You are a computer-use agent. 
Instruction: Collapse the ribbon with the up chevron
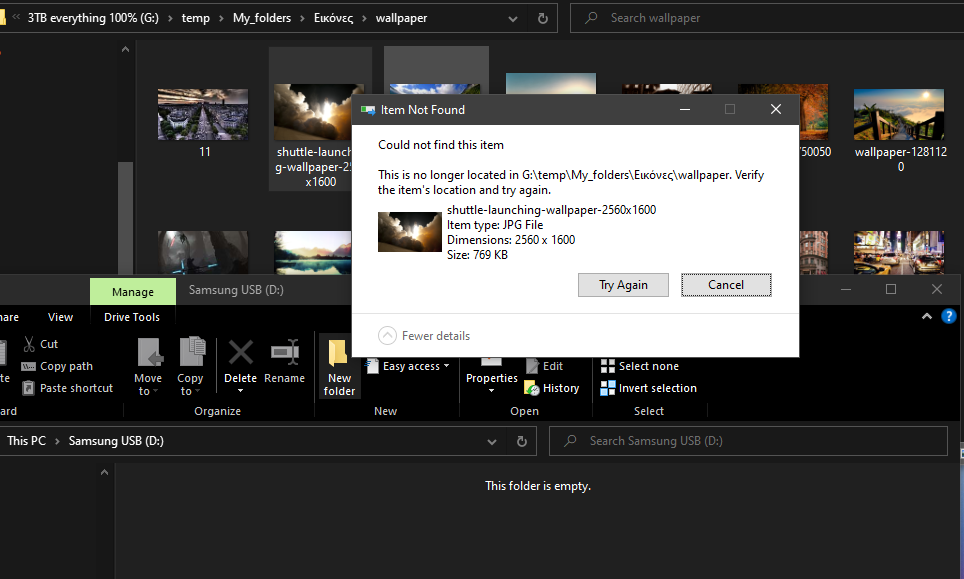tap(926, 317)
